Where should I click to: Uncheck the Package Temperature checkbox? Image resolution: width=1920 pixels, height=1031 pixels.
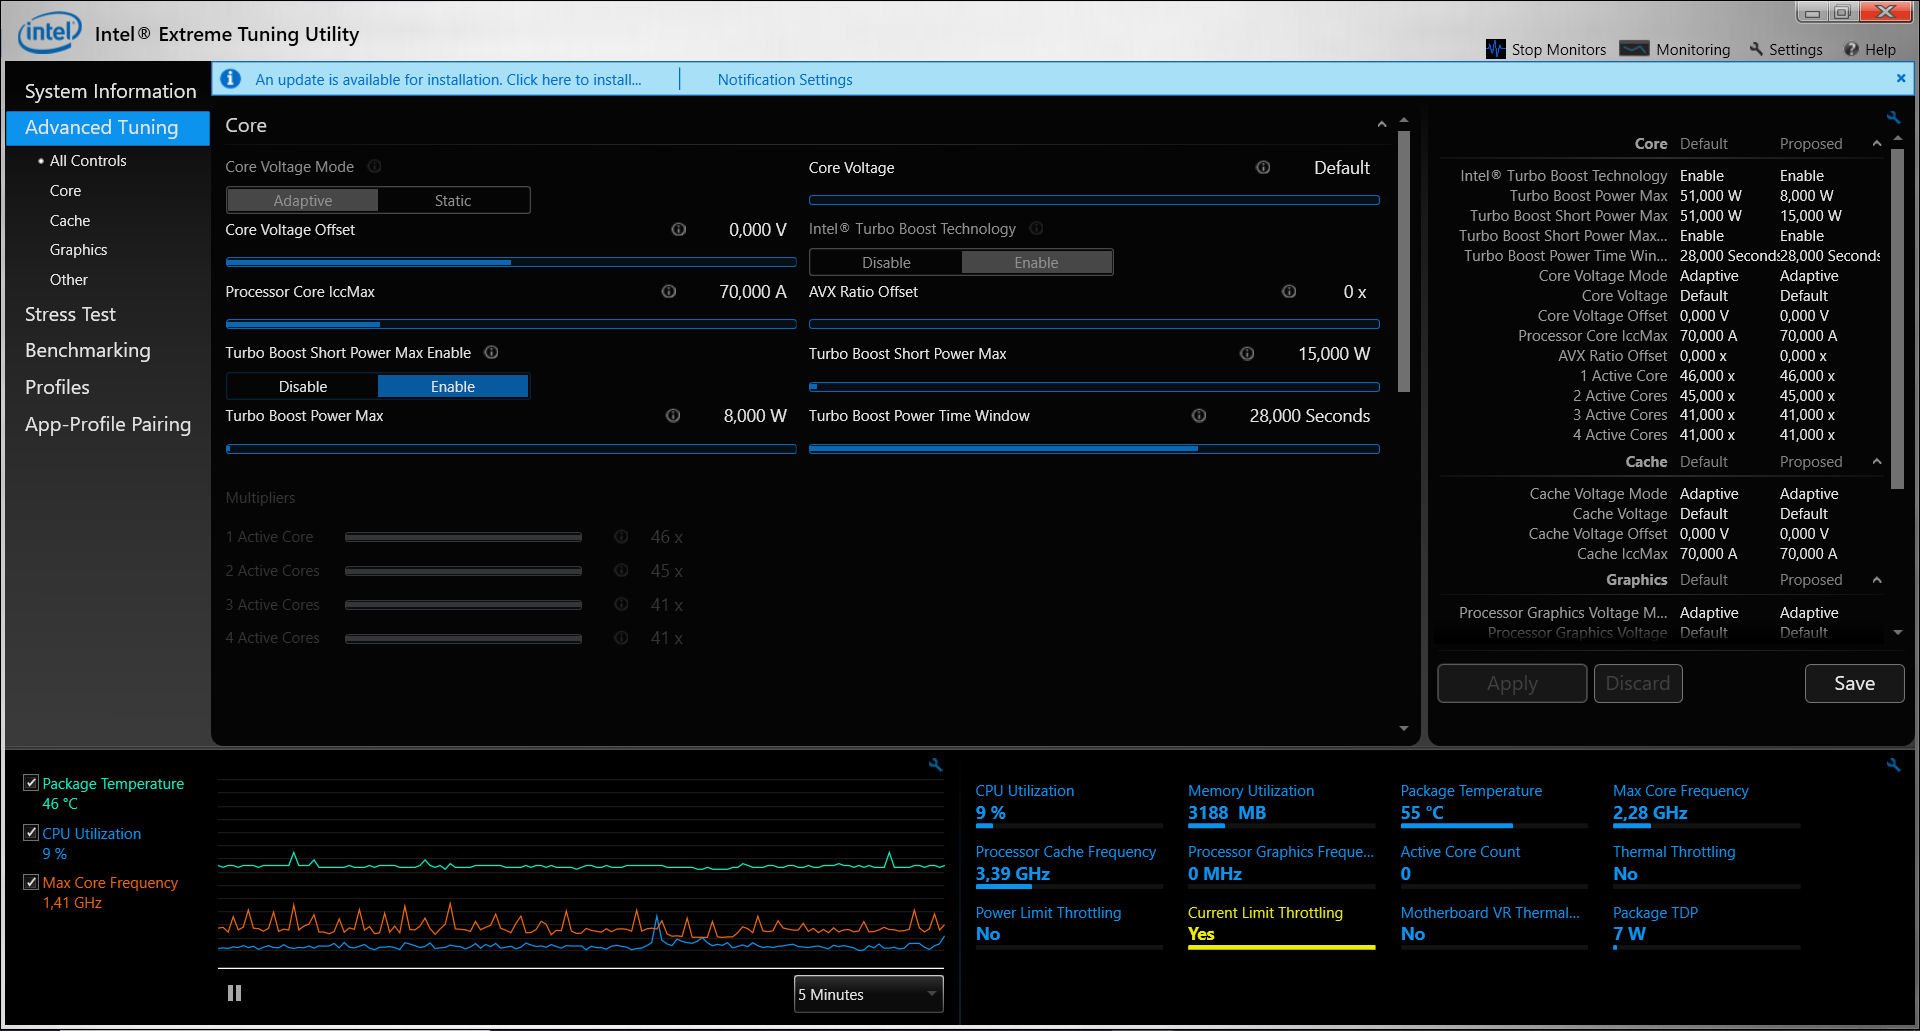pyautogui.click(x=31, y=782)
